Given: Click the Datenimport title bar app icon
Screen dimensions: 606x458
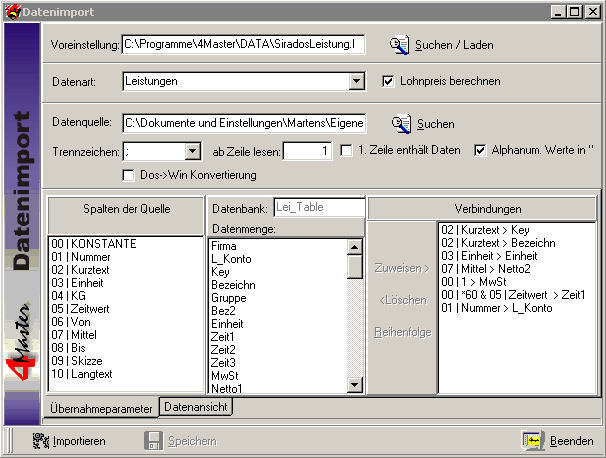Looking at the screenshot, I should (10, 10).
